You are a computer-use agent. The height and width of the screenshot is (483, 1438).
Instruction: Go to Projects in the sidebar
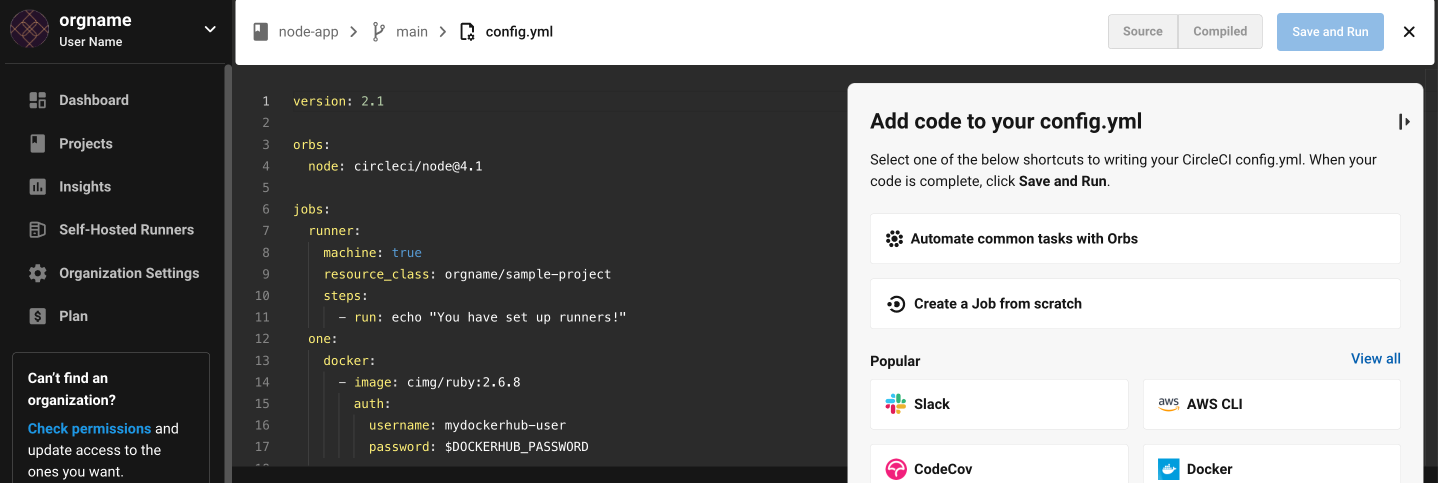[x=86, y=143]
